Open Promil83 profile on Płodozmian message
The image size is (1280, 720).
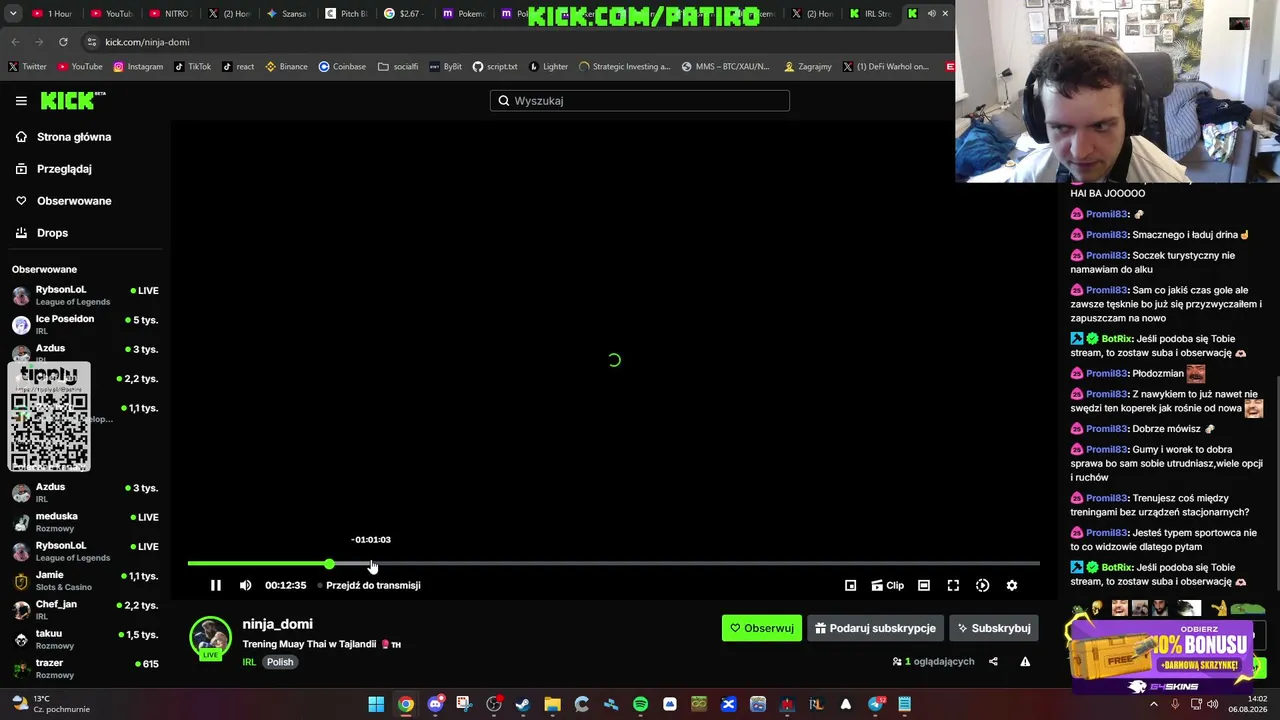(1107, 374)
